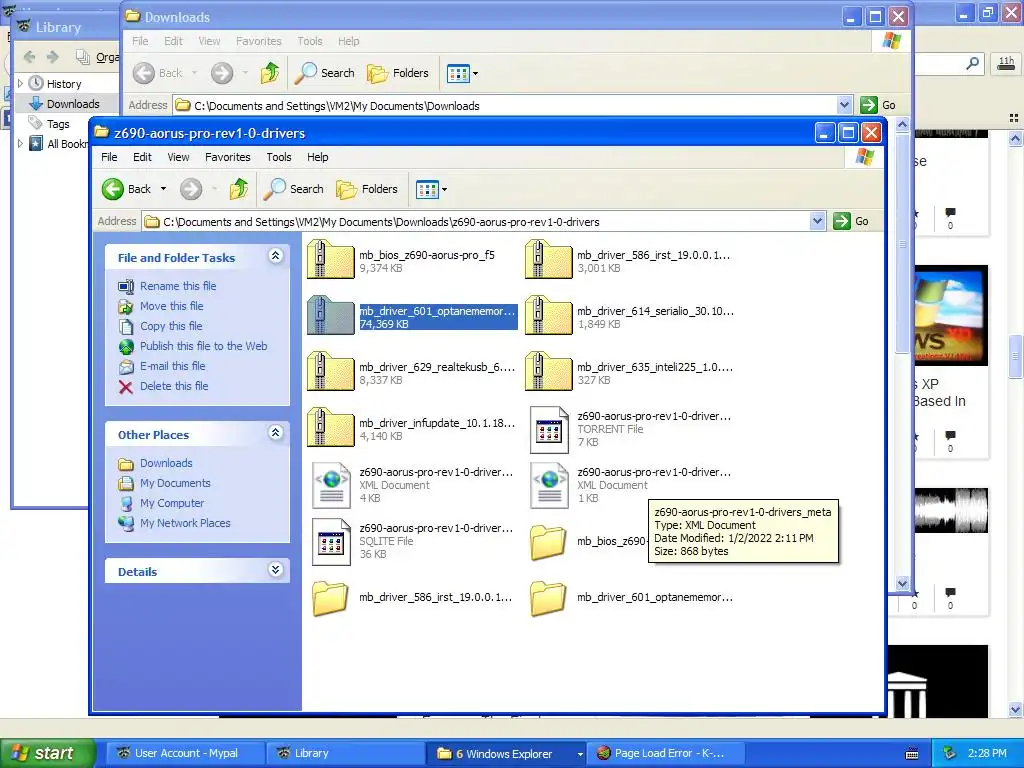Click Go button in Downloads window

878,105
